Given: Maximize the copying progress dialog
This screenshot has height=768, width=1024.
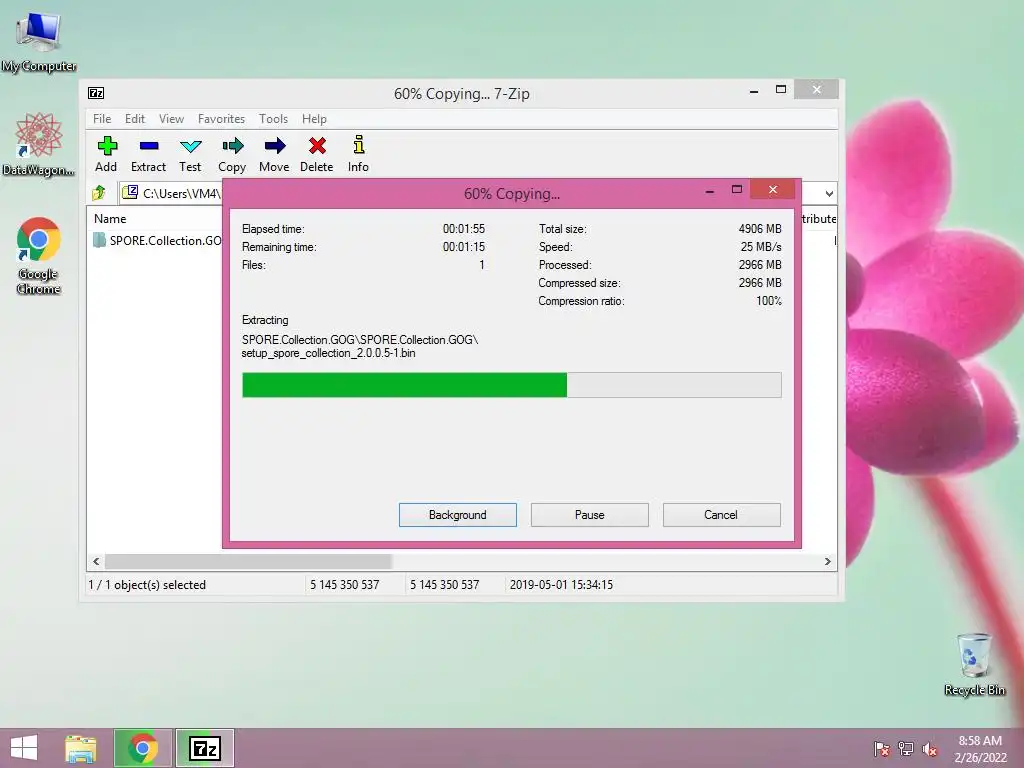Looking at the screenshot, I should pos(737,189).
